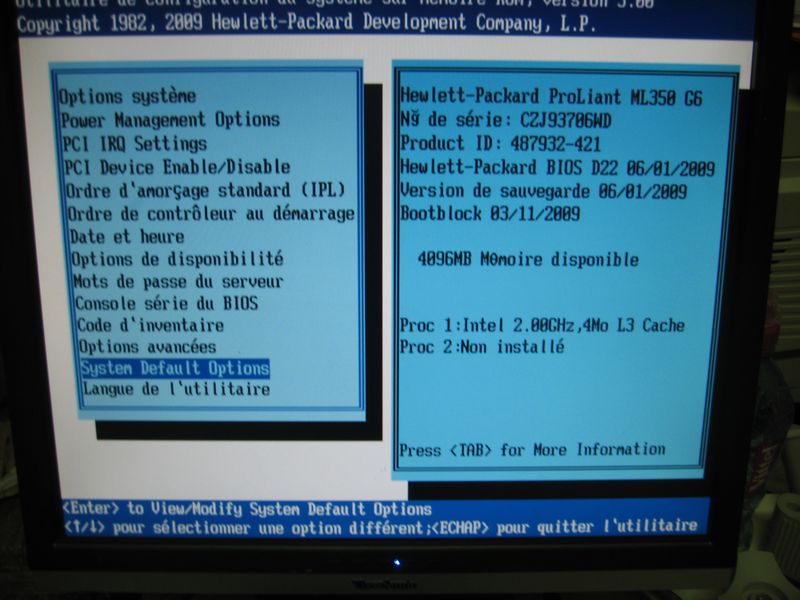Open Mots de passe du serveur
This screenshot has height=600, width=800.
point(178,281)
